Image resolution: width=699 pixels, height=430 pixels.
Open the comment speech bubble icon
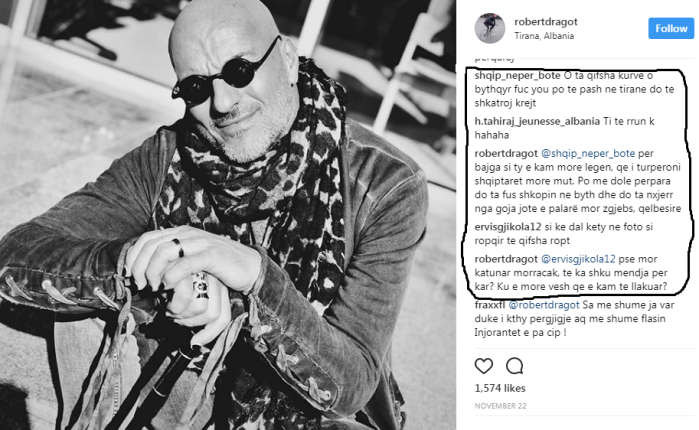tap(514, 366)
